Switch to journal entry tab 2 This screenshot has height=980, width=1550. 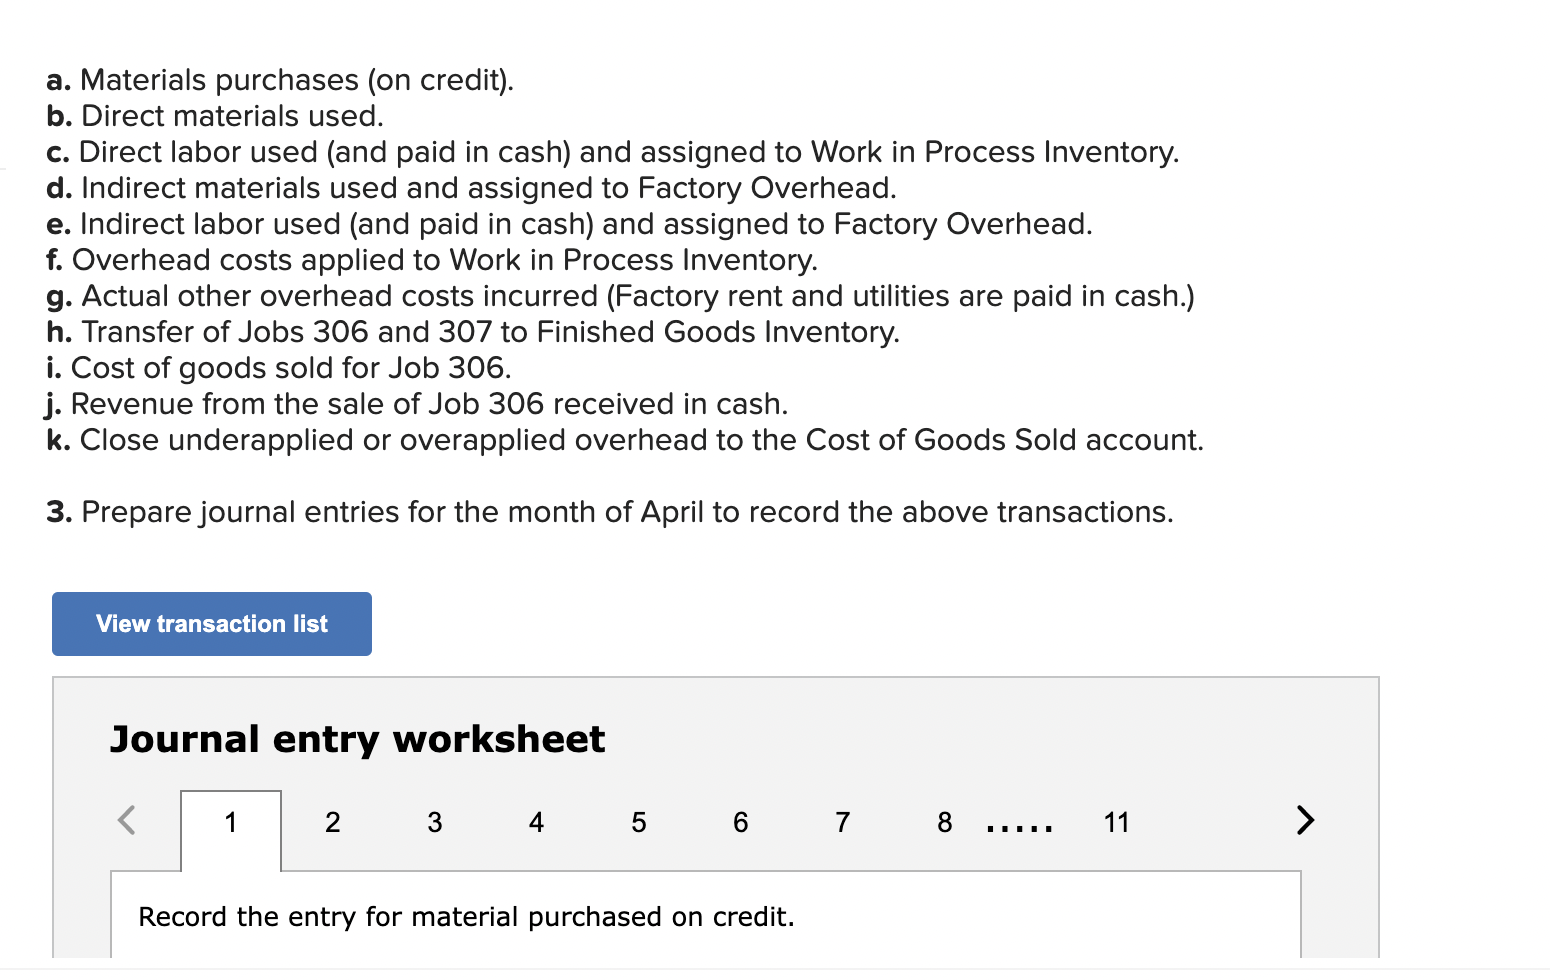coord(333,822)
